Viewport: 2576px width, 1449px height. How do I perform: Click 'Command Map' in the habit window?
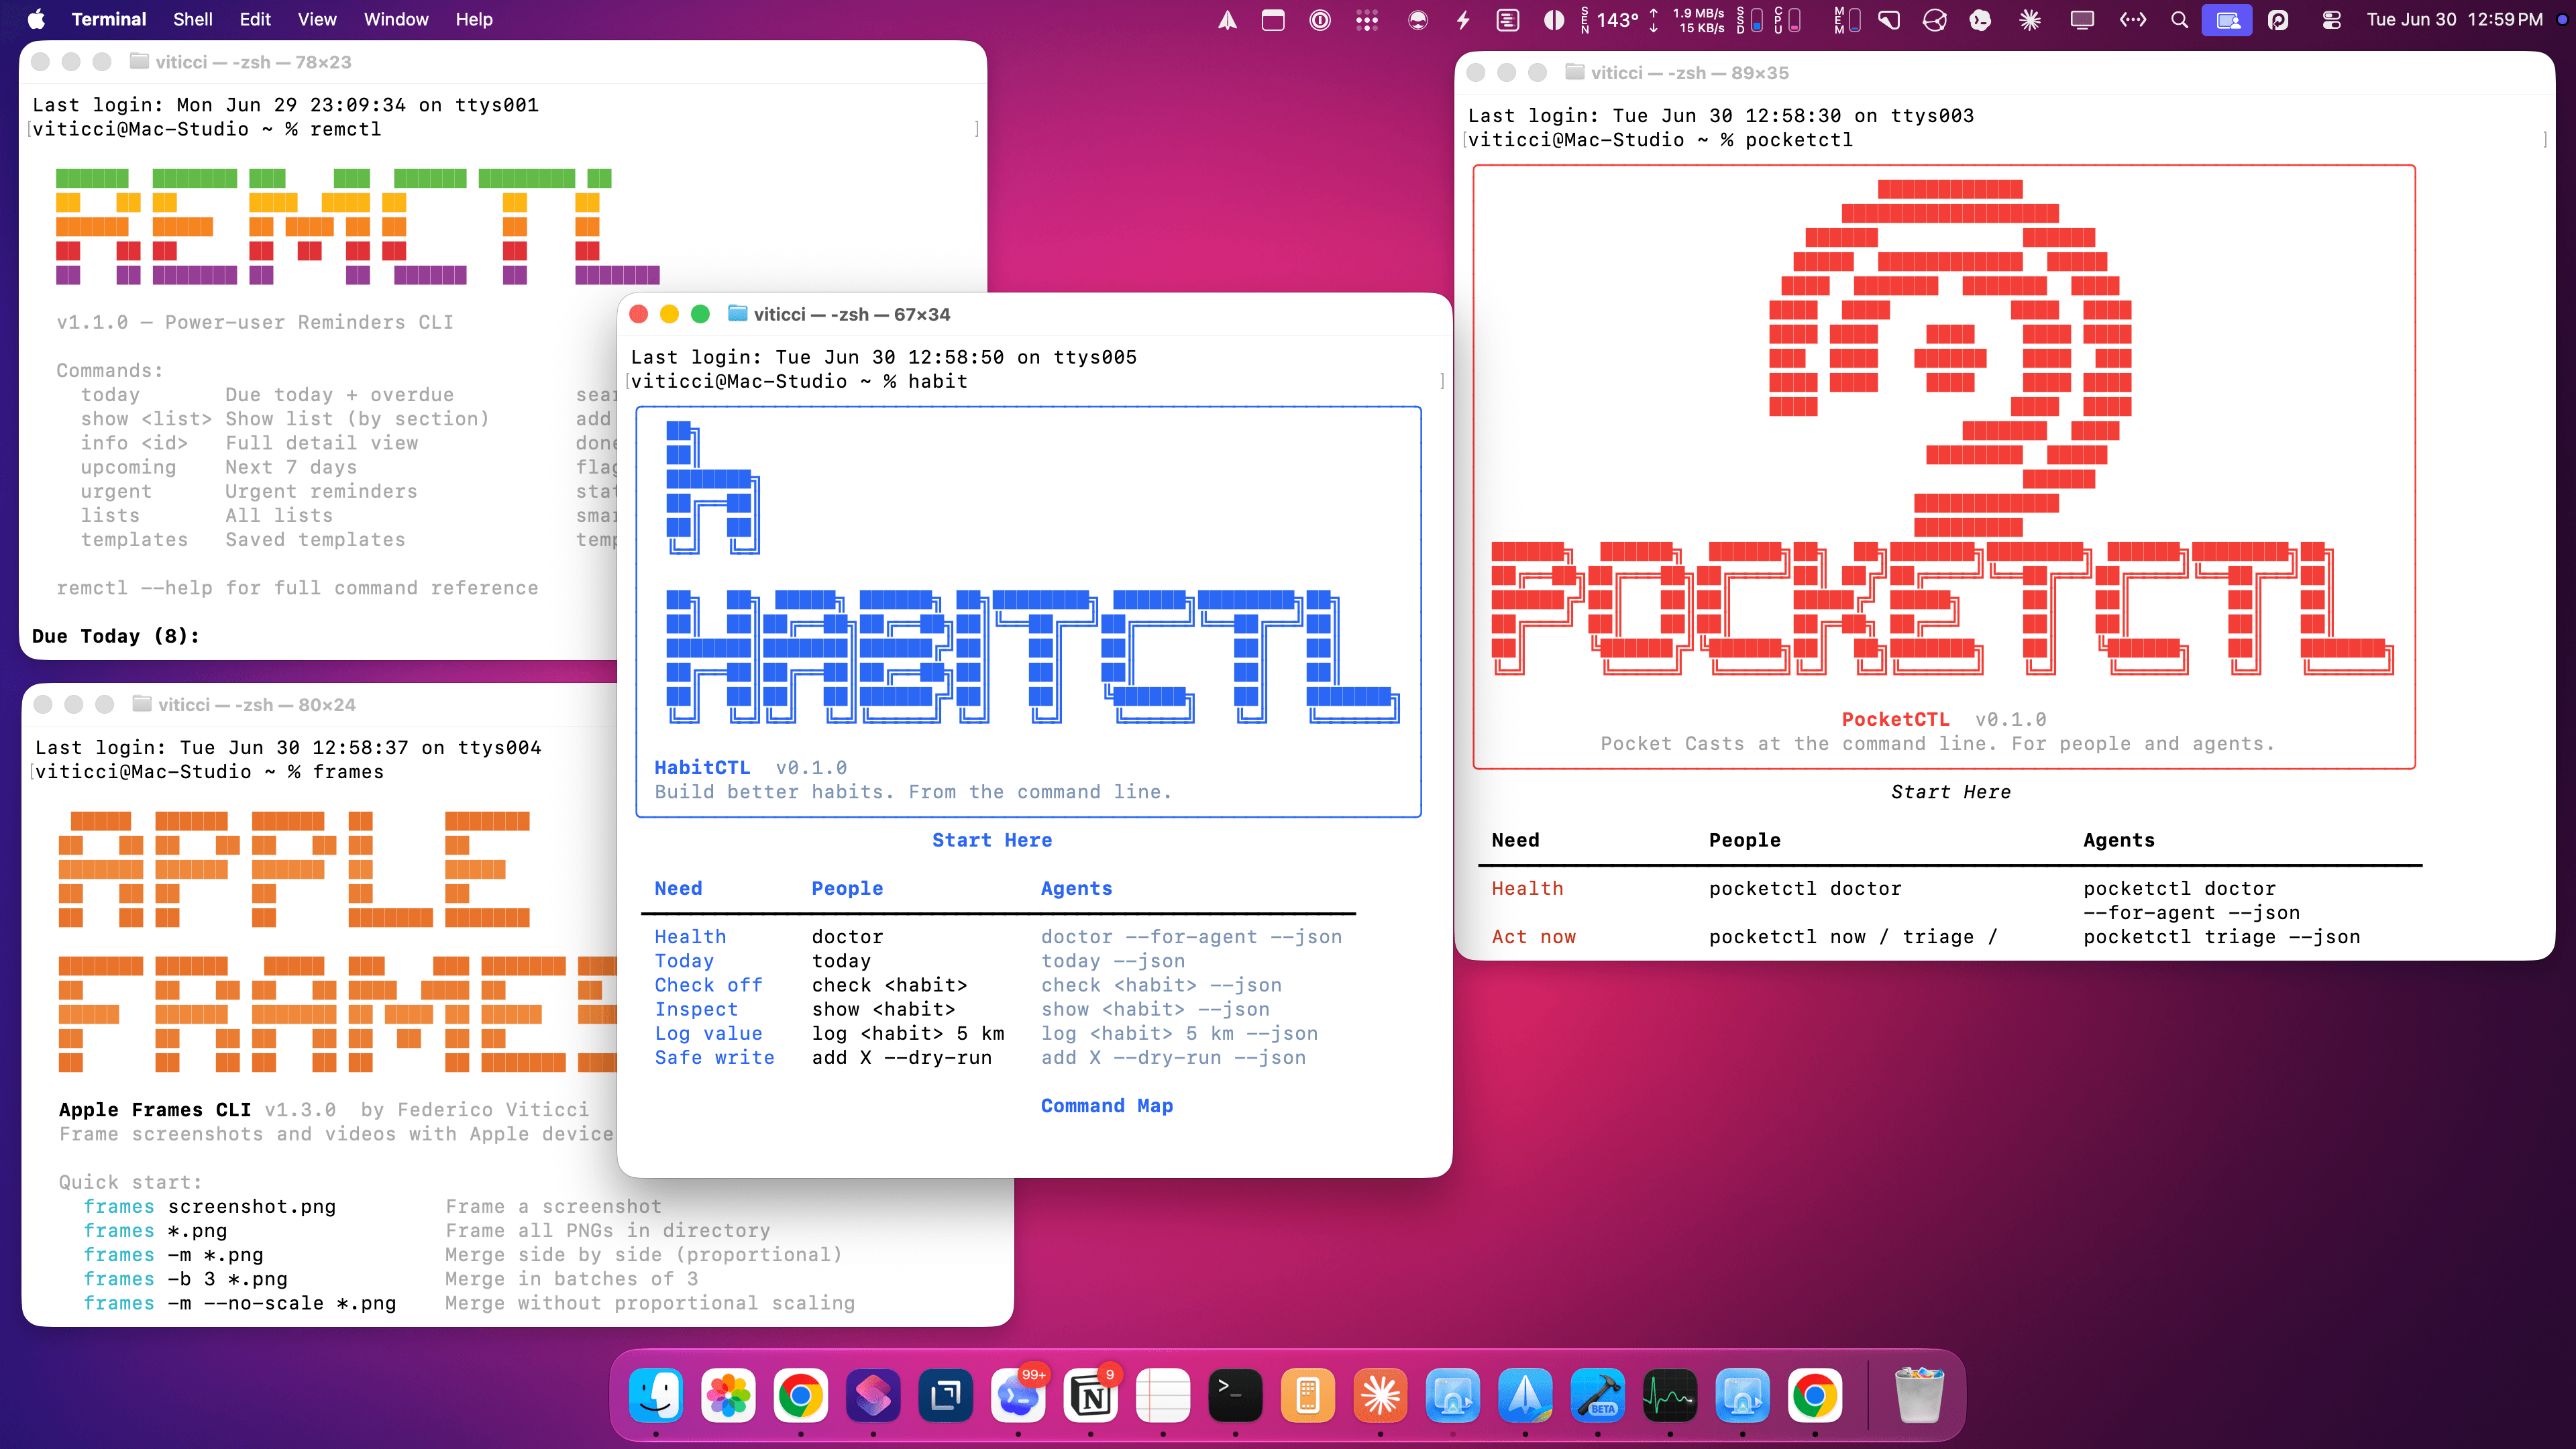click(x=1107, y=1105)
